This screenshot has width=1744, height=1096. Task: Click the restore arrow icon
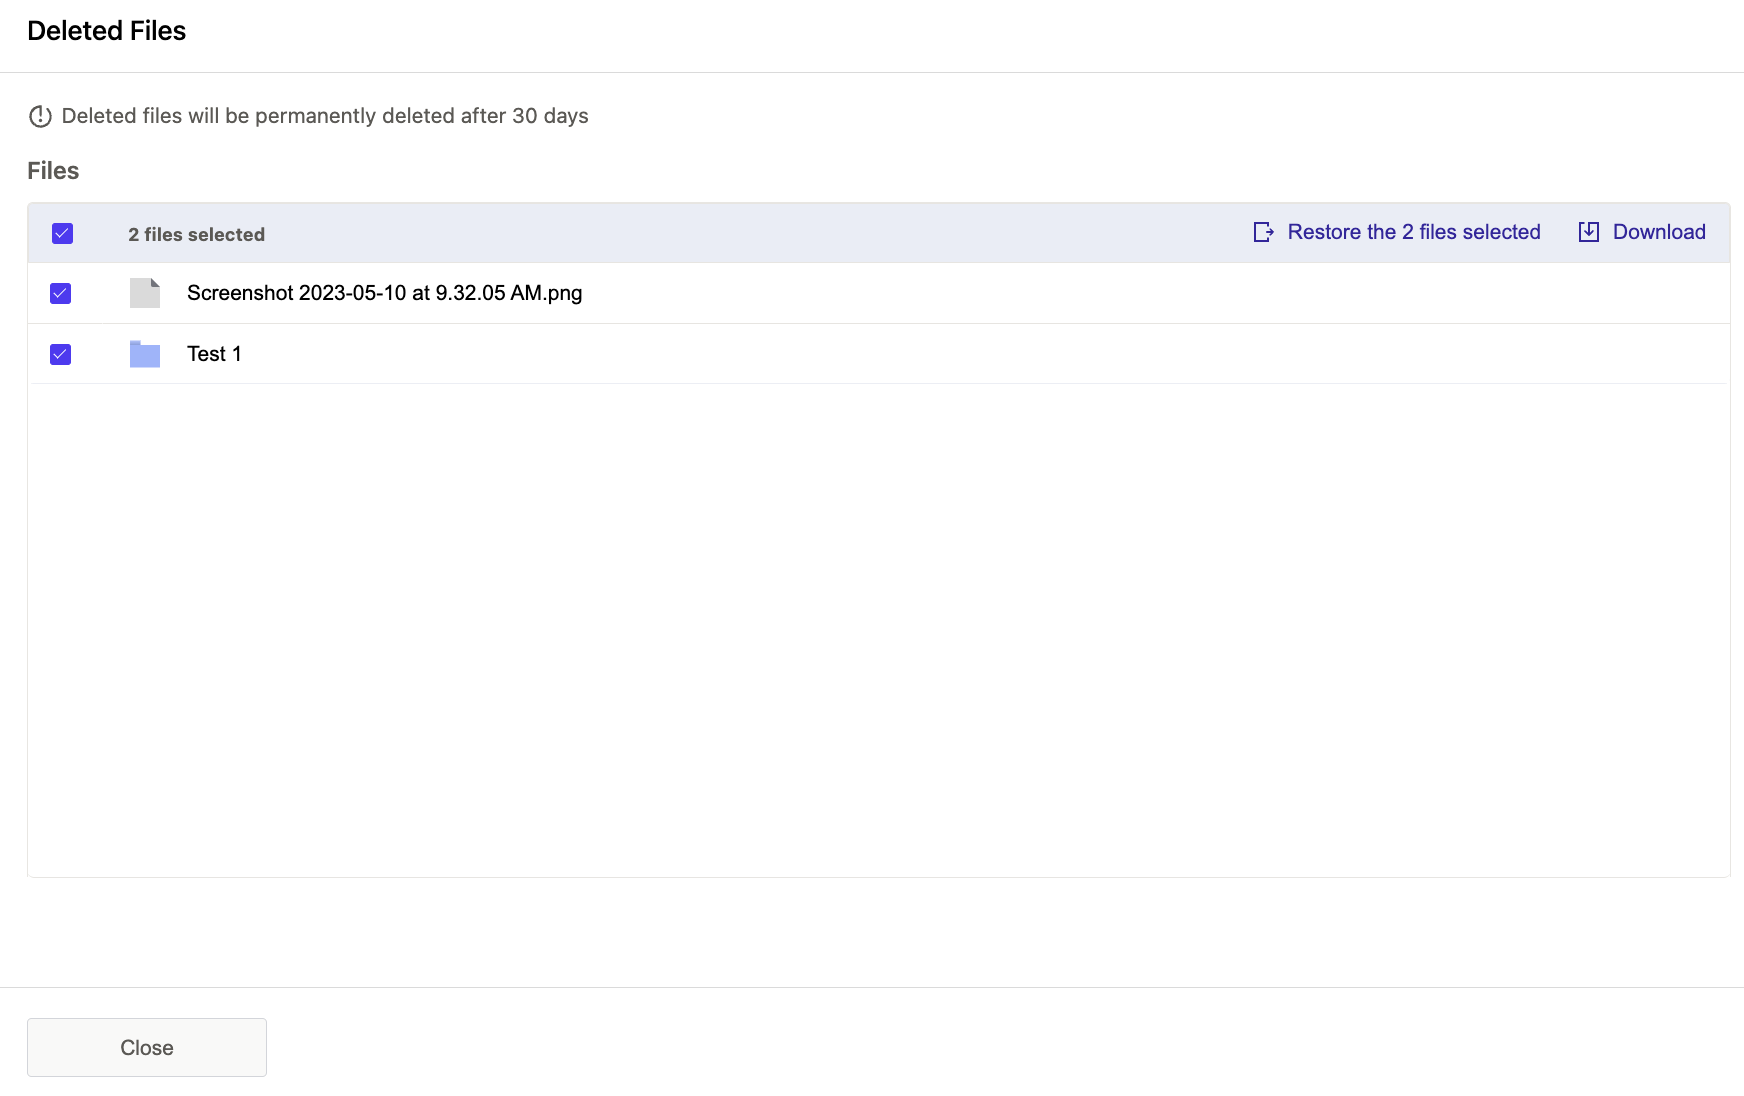pyautogui.click(x=1263, y=232)
